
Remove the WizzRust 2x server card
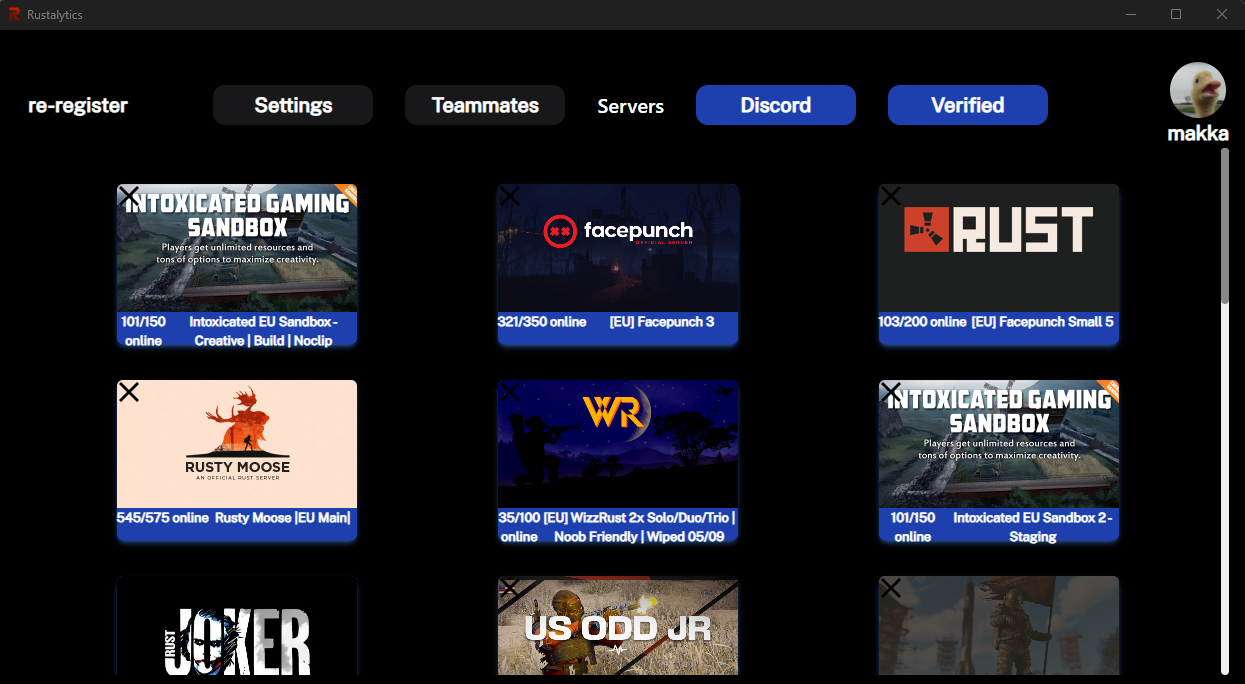click(510, 392)
